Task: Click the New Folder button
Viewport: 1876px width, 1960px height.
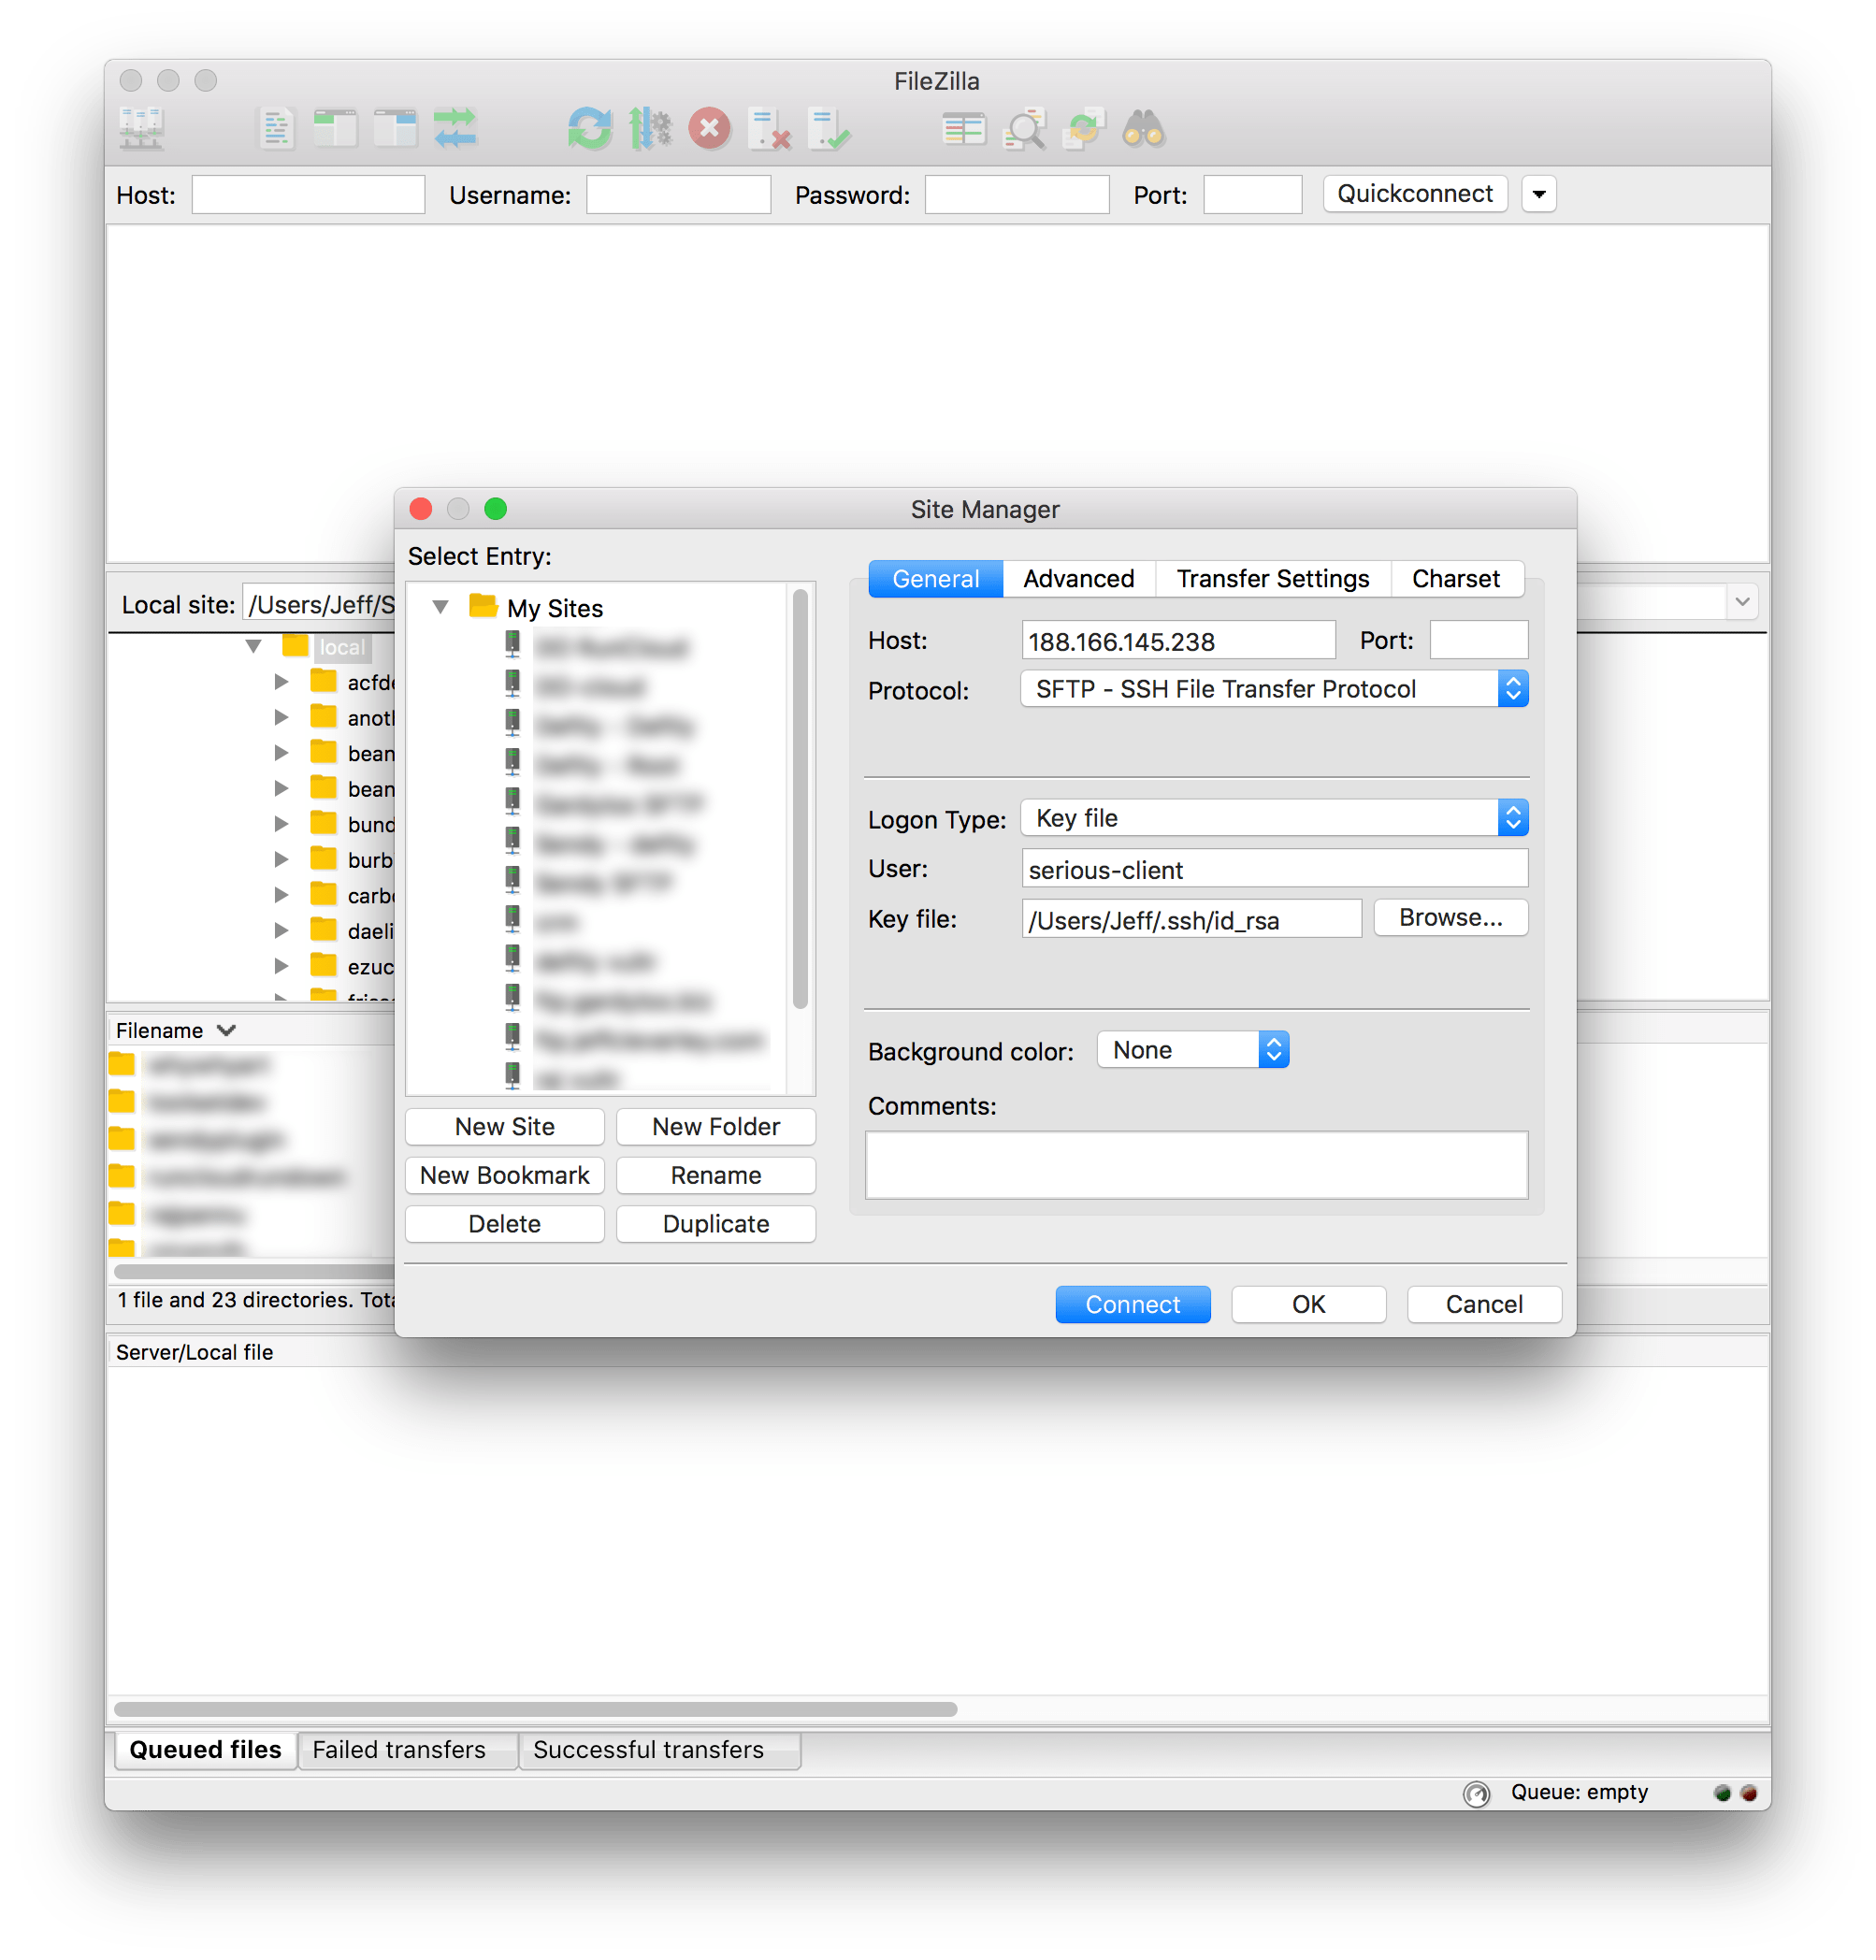Action: point(716,1127)
